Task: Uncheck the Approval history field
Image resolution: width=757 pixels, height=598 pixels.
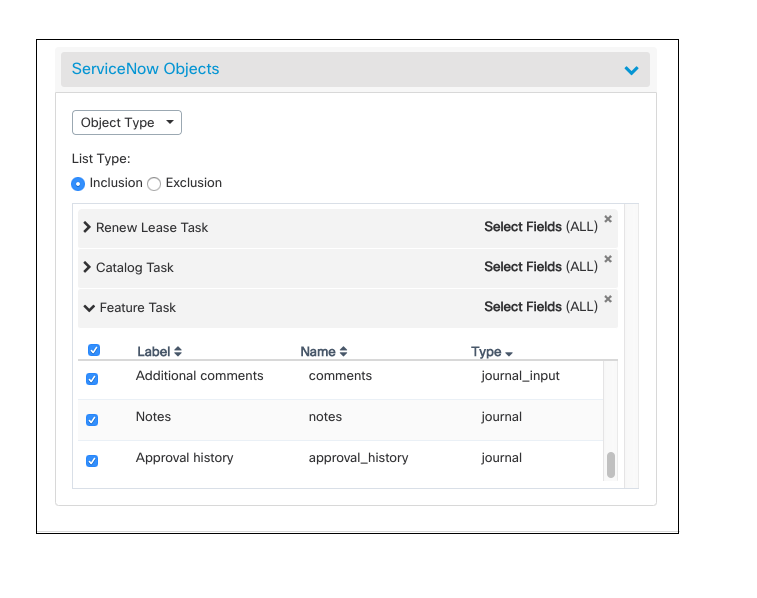Action: click(92, 461)
